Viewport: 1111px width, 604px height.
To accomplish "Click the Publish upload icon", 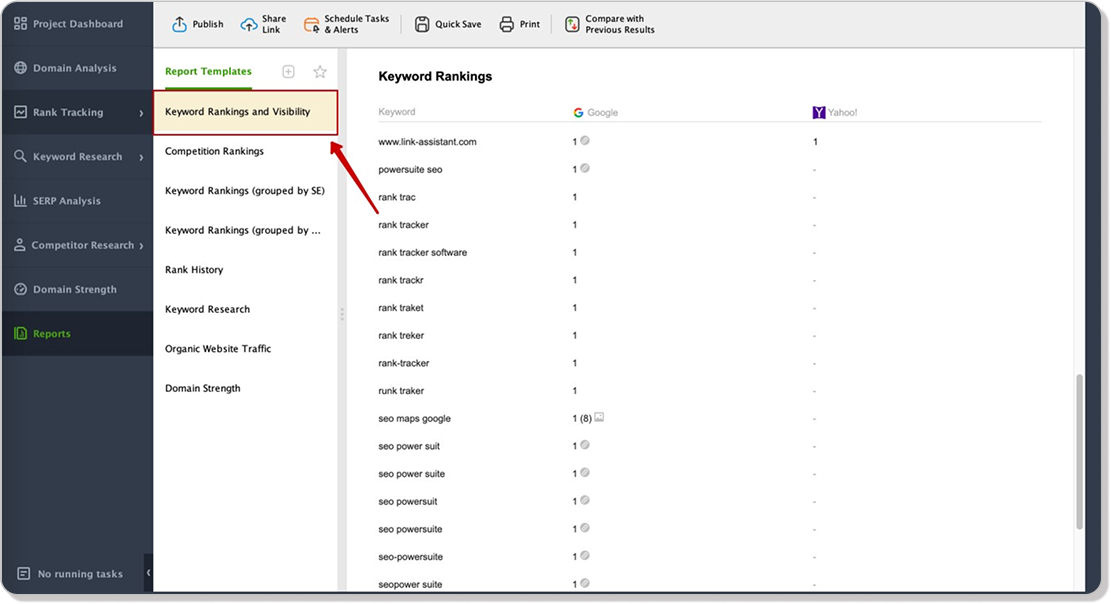I will click(x=179, y=24).
